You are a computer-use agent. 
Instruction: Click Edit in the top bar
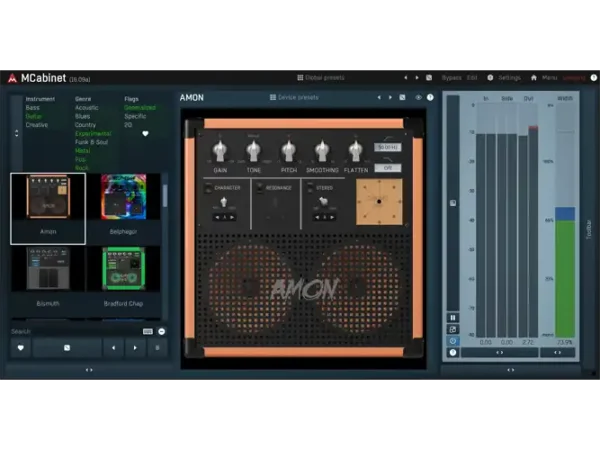pos(472,78)
